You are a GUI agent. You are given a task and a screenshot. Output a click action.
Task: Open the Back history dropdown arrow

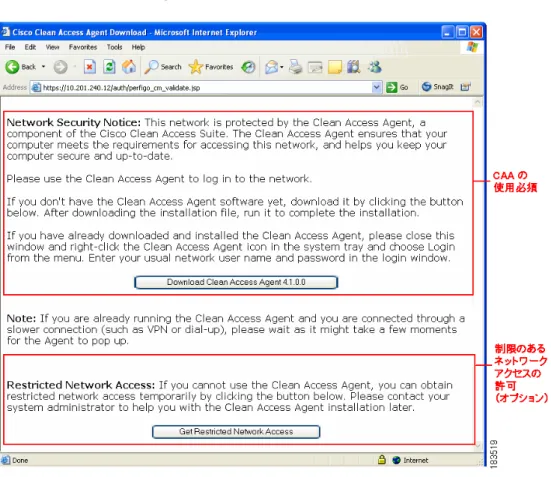tap(44, 66)
